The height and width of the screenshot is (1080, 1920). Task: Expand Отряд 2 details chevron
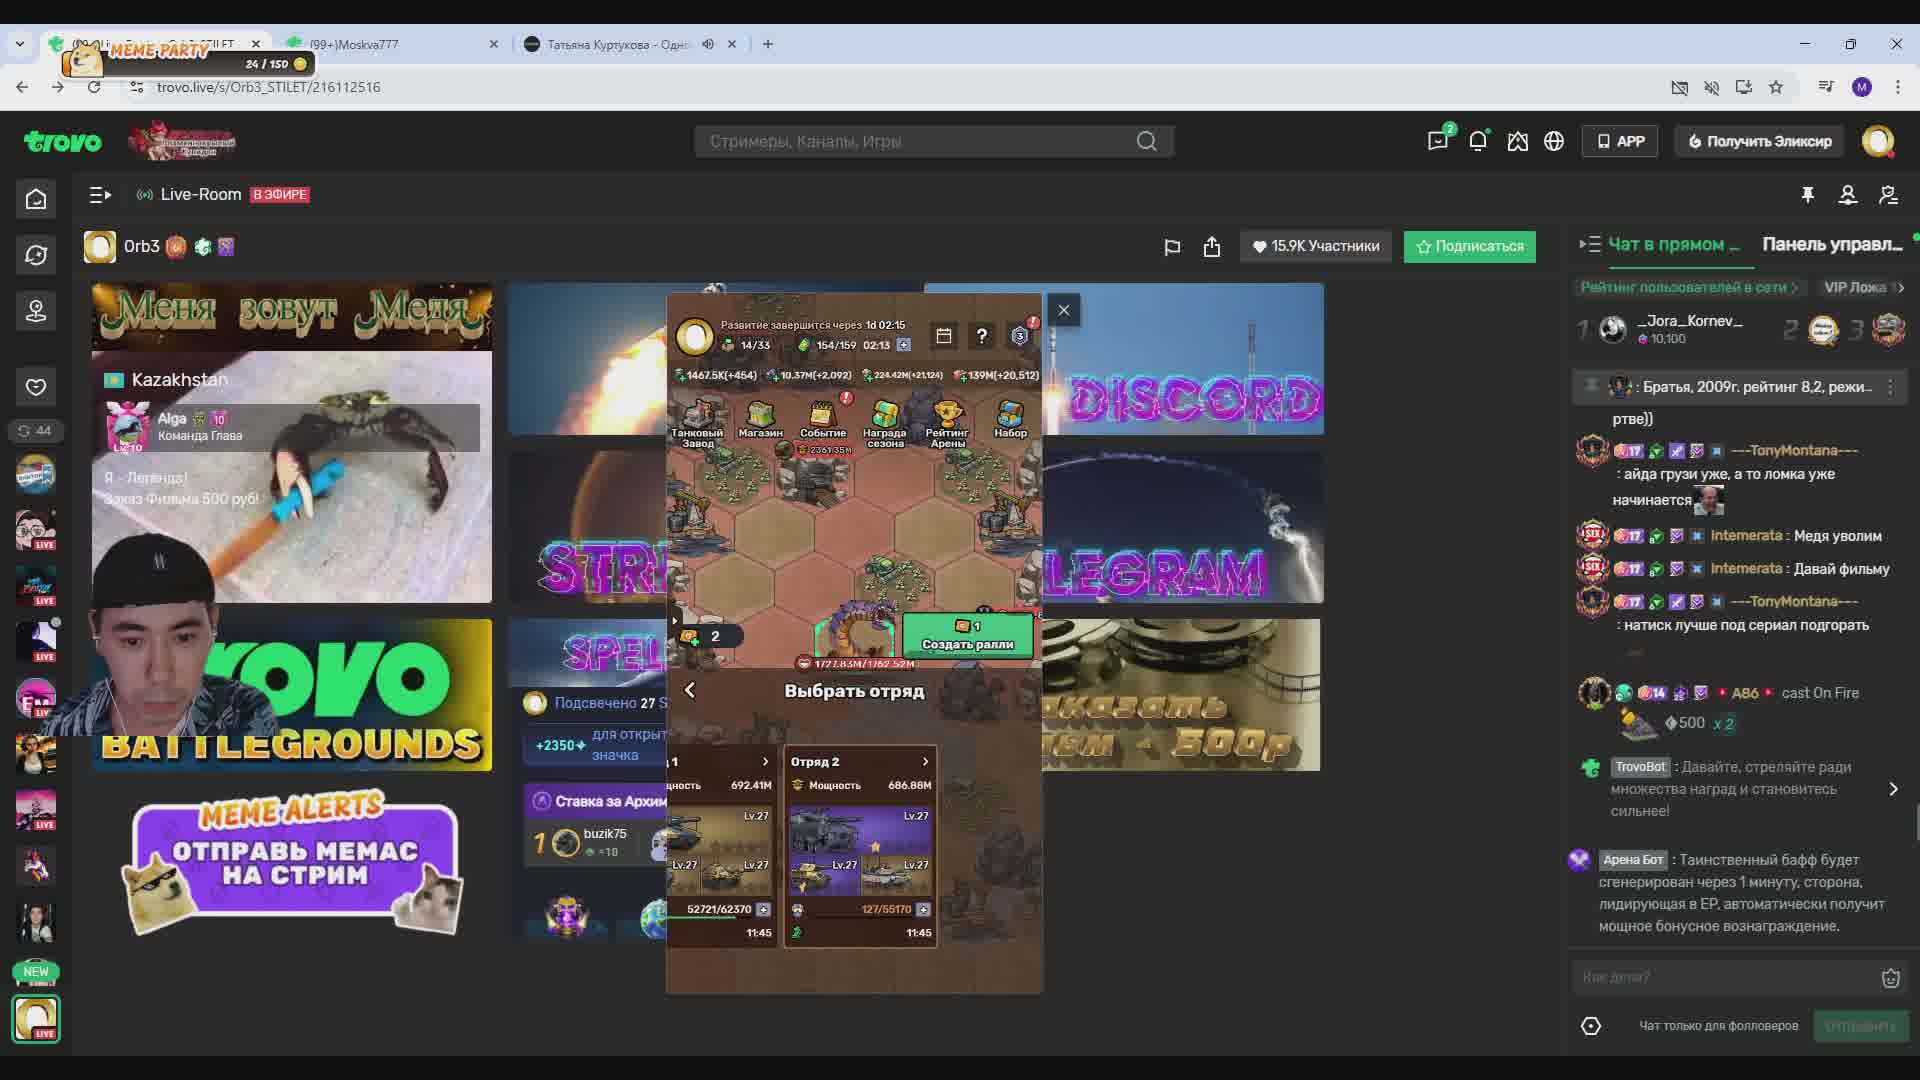[925, 762]
